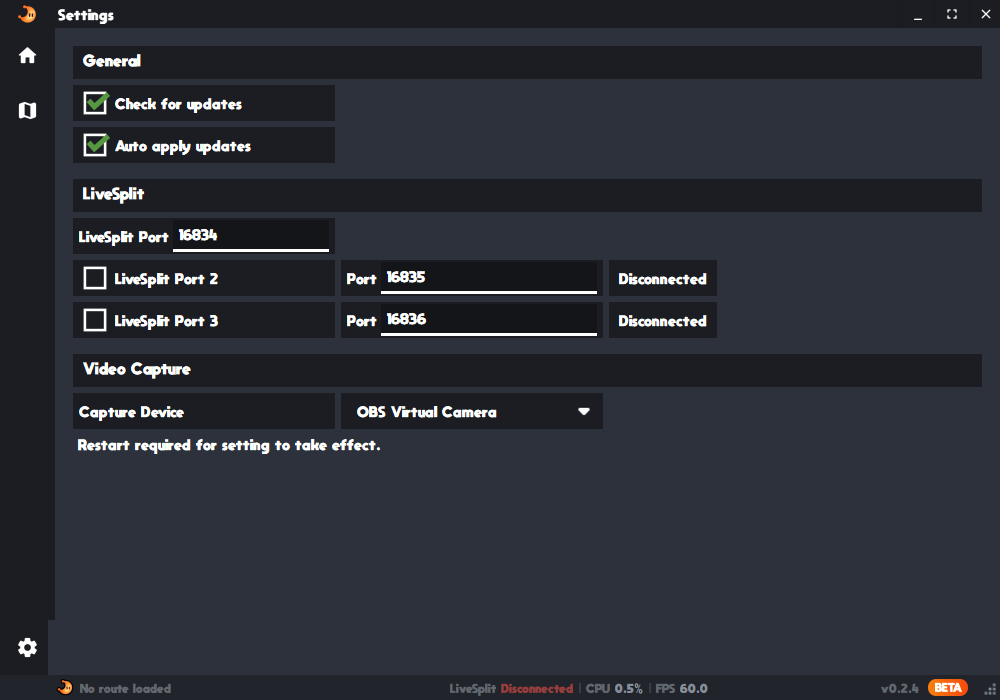The width and height of the screenshot is (1000, 700).
Task: Click the route icon beside No route loaded
Action: [65, 688]
